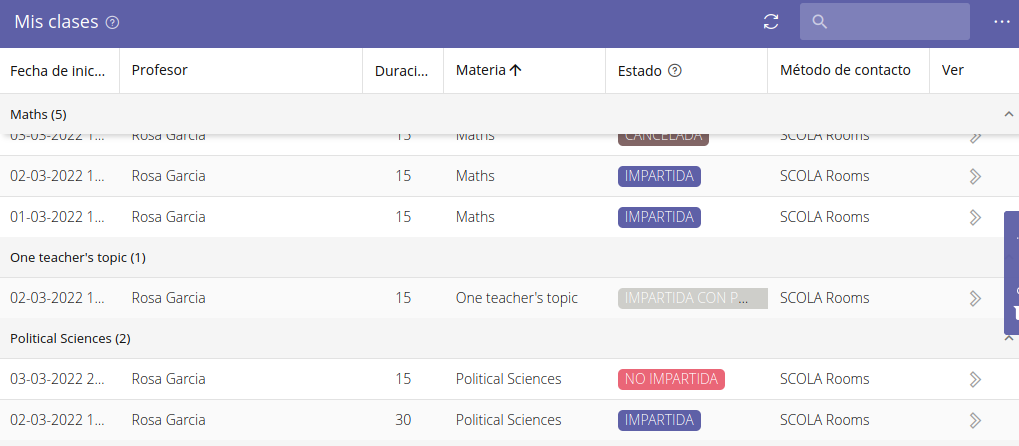This screenshot has height=446, width=1019.
Task: Click the grey IMPARTIDA CON P... status badge
Action: click(692, 298)
